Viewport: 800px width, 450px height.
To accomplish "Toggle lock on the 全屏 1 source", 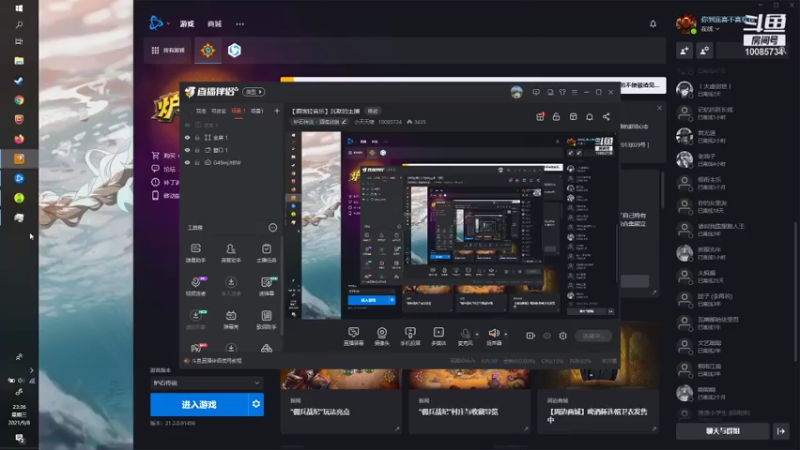I will pyautogui.click(x=197, y=138).
